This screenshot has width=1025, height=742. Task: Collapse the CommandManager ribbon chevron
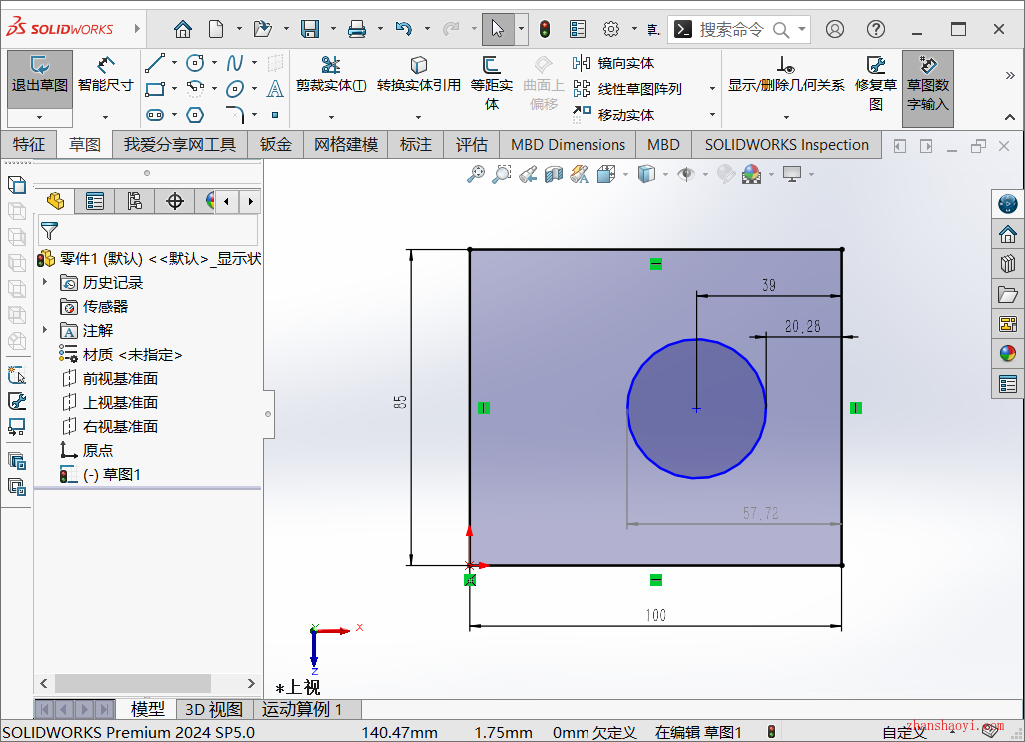[x=1010, y=117]
